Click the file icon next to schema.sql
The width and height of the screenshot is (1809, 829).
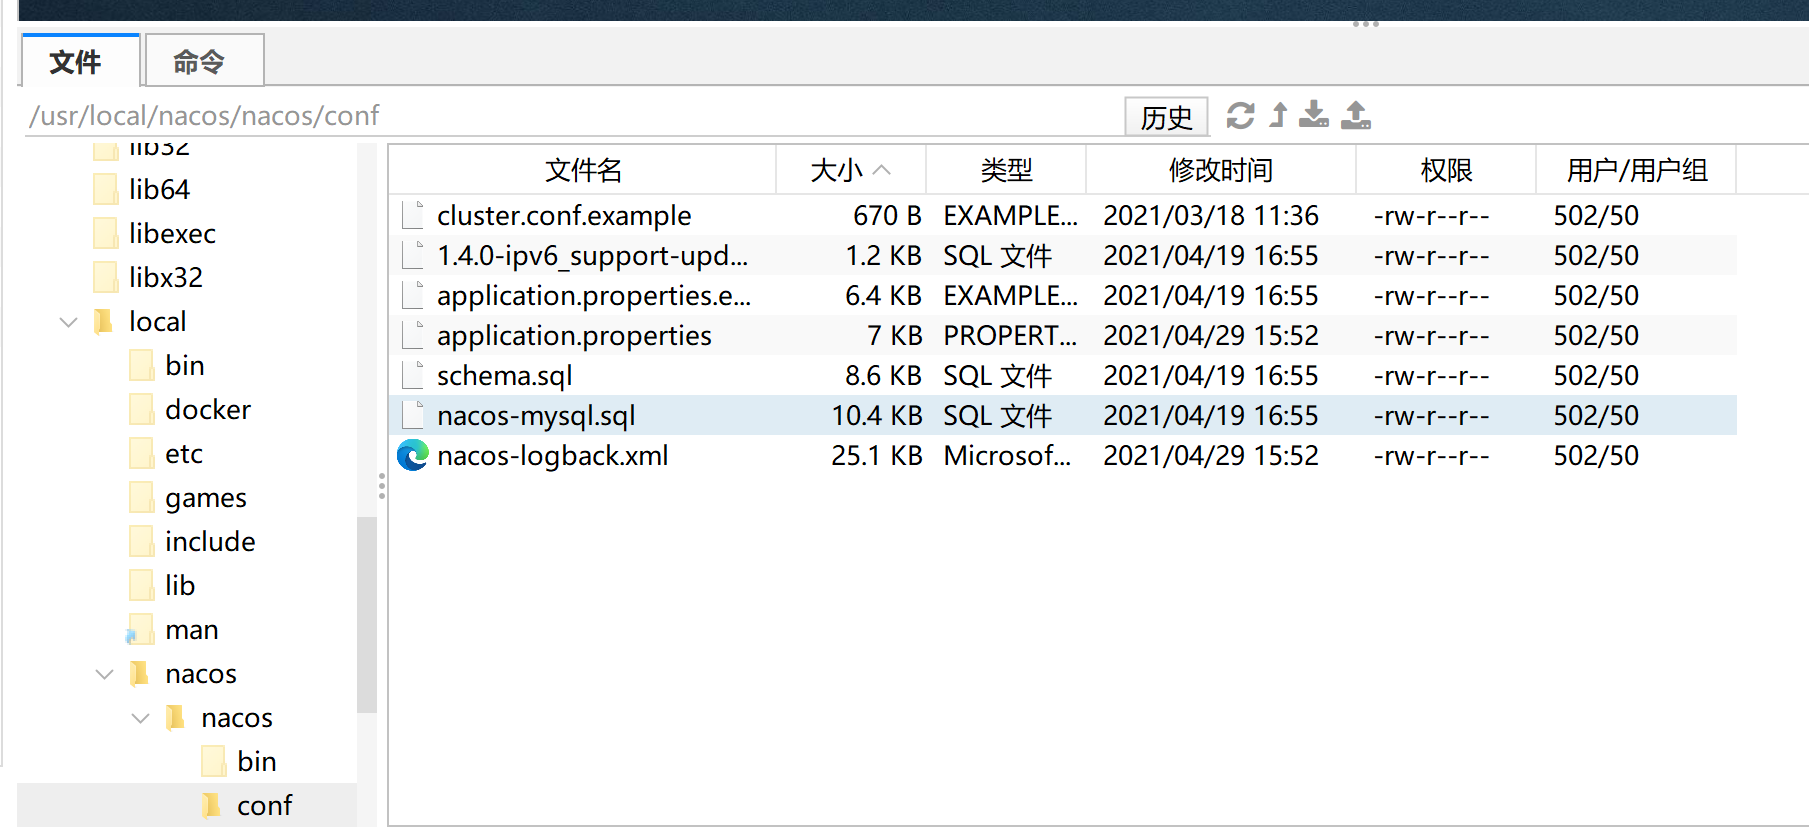412,376
